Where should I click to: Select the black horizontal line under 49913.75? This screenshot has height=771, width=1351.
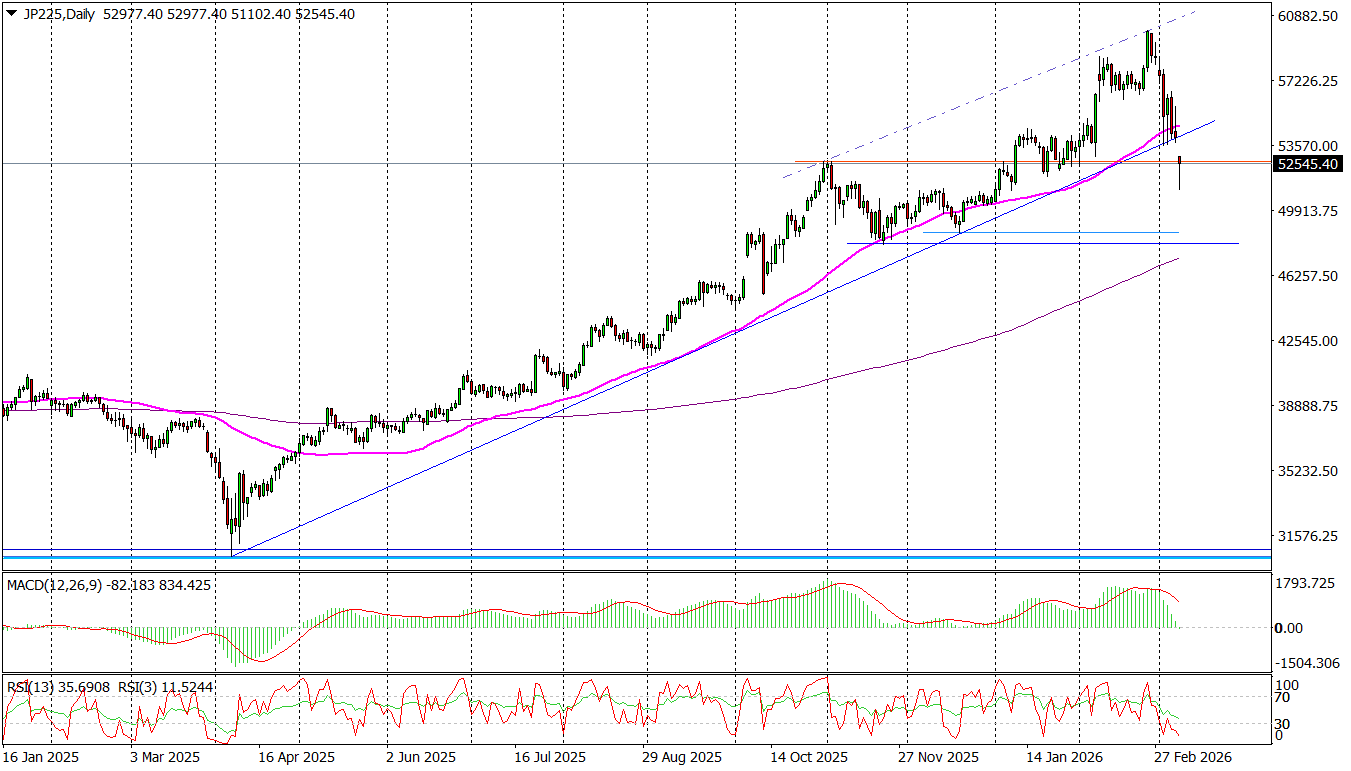(1040, 243)
